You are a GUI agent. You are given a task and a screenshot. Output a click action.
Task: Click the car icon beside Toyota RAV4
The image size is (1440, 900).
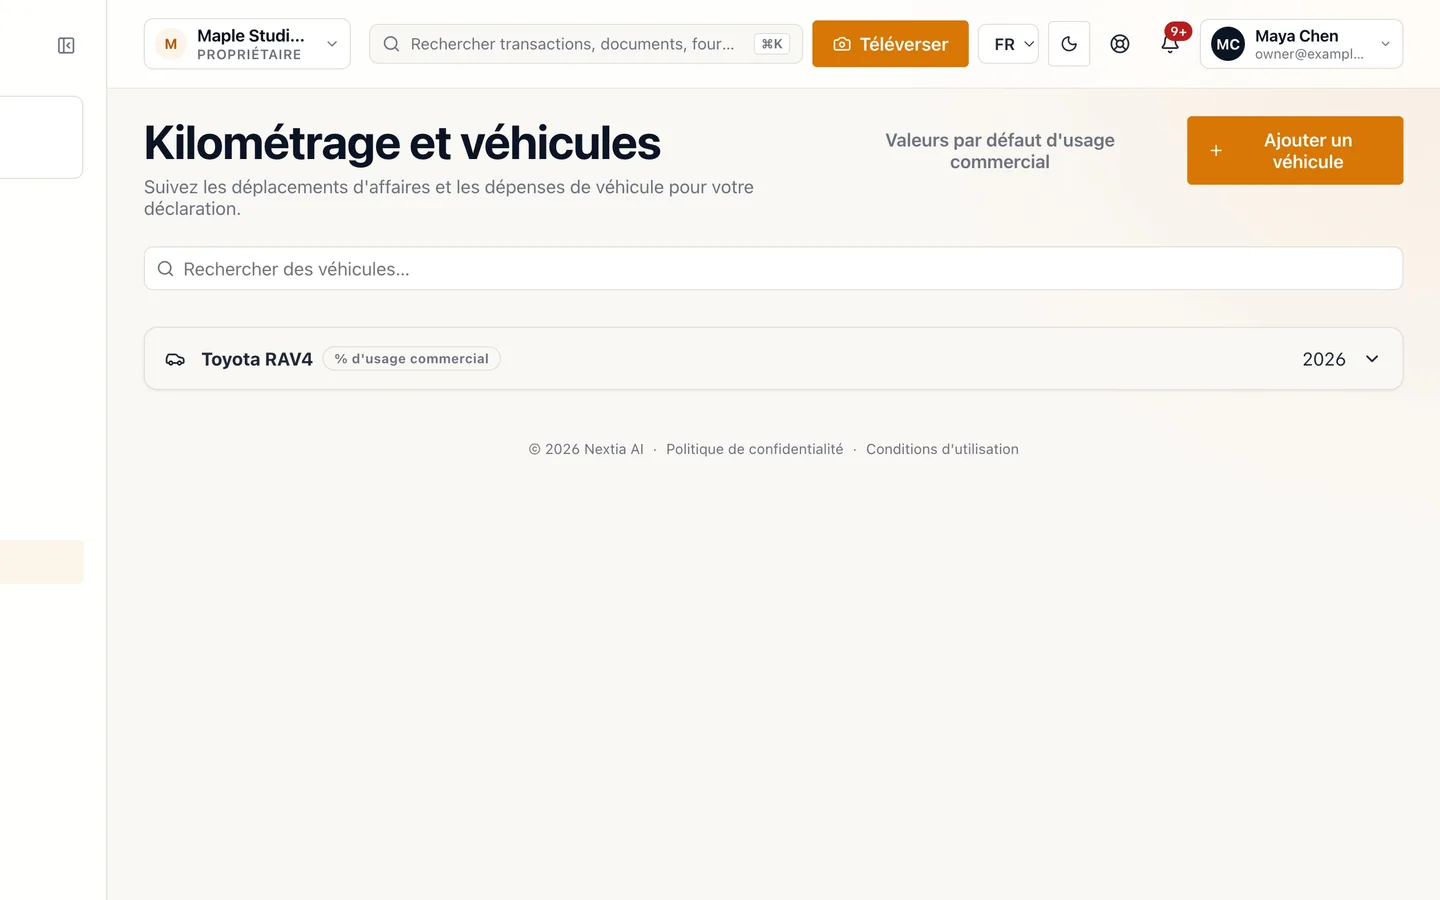[175, 359]
